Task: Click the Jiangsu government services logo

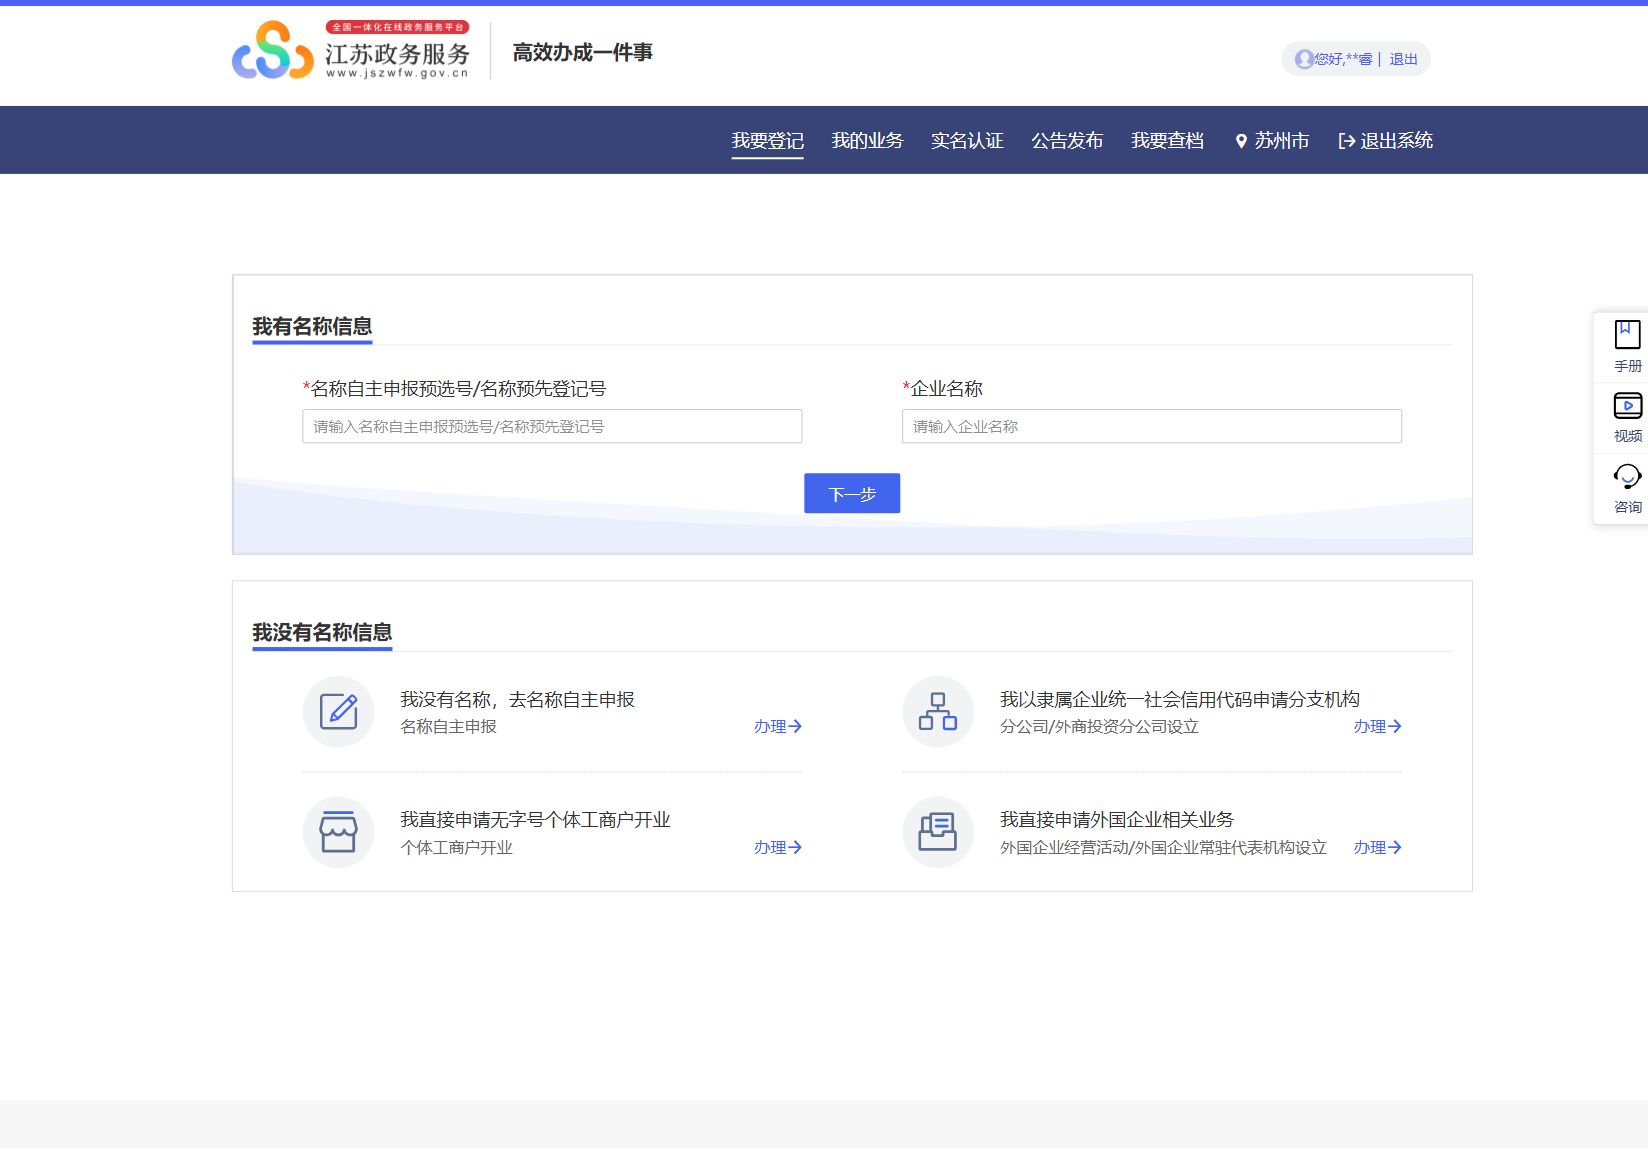Action: click(351, 50)
